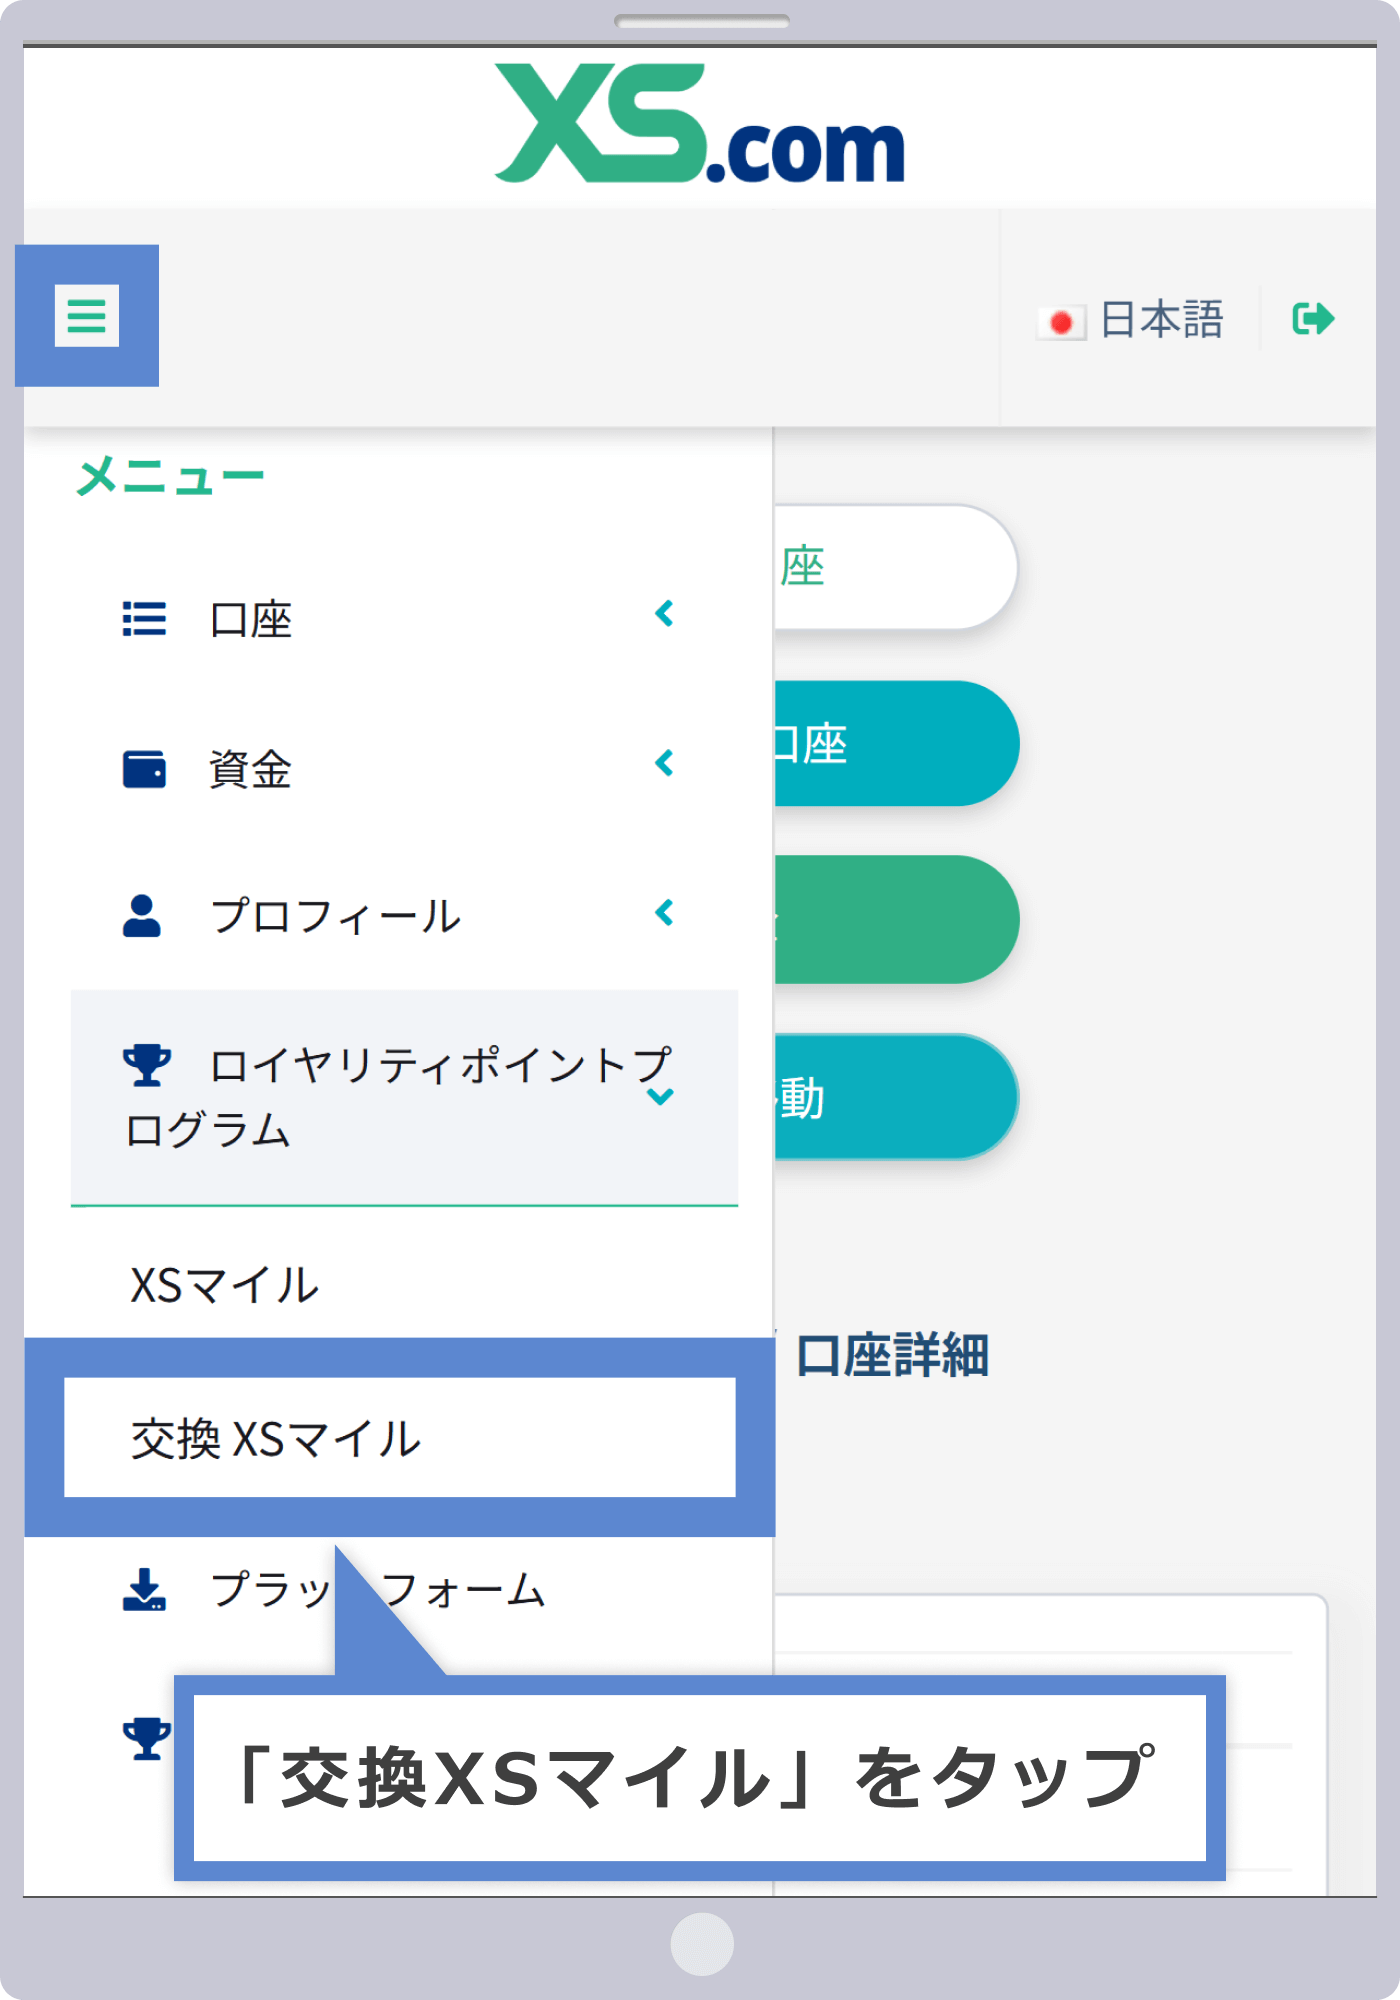Viewport: 1400px width, 2000px height.
Task: Click the download icon beside プラットフォーム
Action: [144, 1589]
